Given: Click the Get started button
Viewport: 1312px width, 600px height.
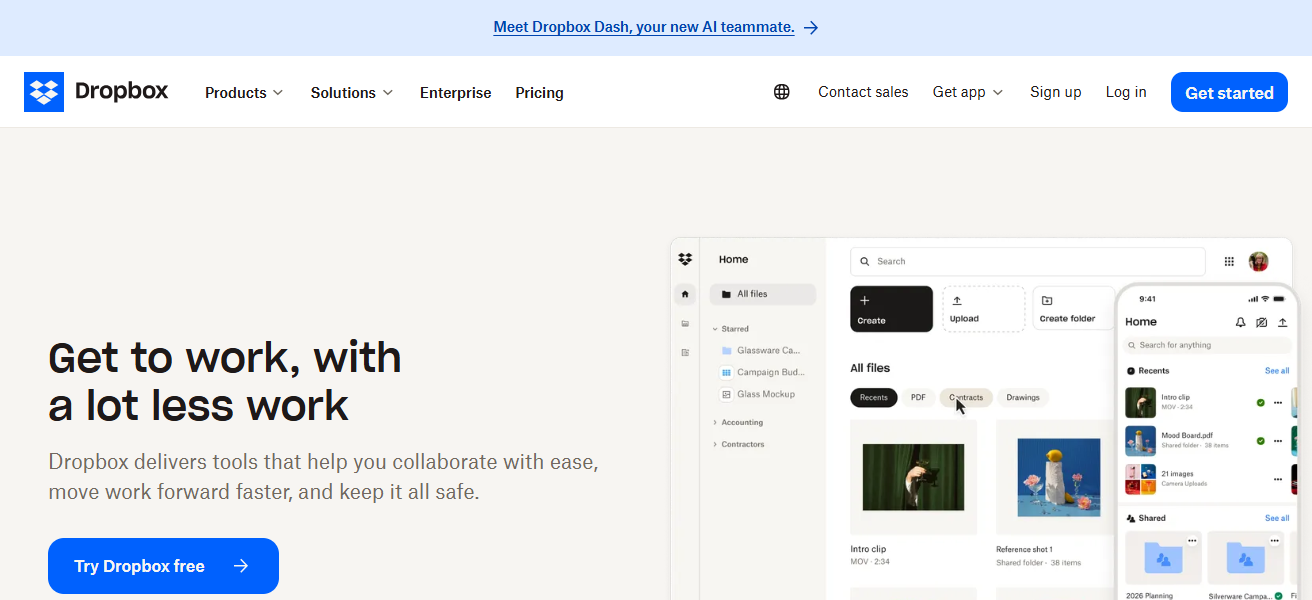Looking at the screenshot, I should tap(1229, 92).
